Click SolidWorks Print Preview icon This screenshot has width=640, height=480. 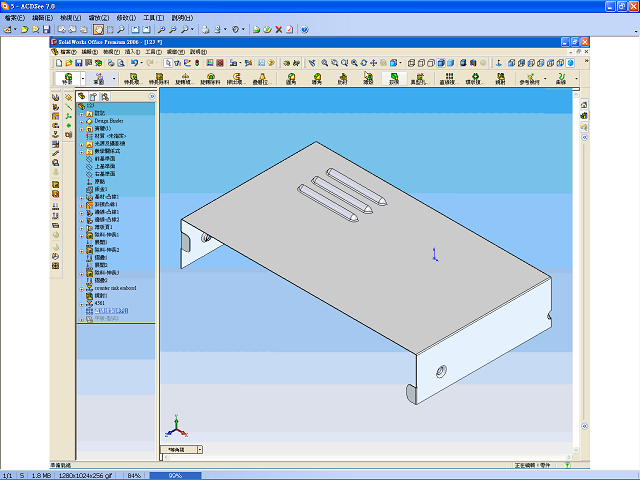(x=121, y=63)
